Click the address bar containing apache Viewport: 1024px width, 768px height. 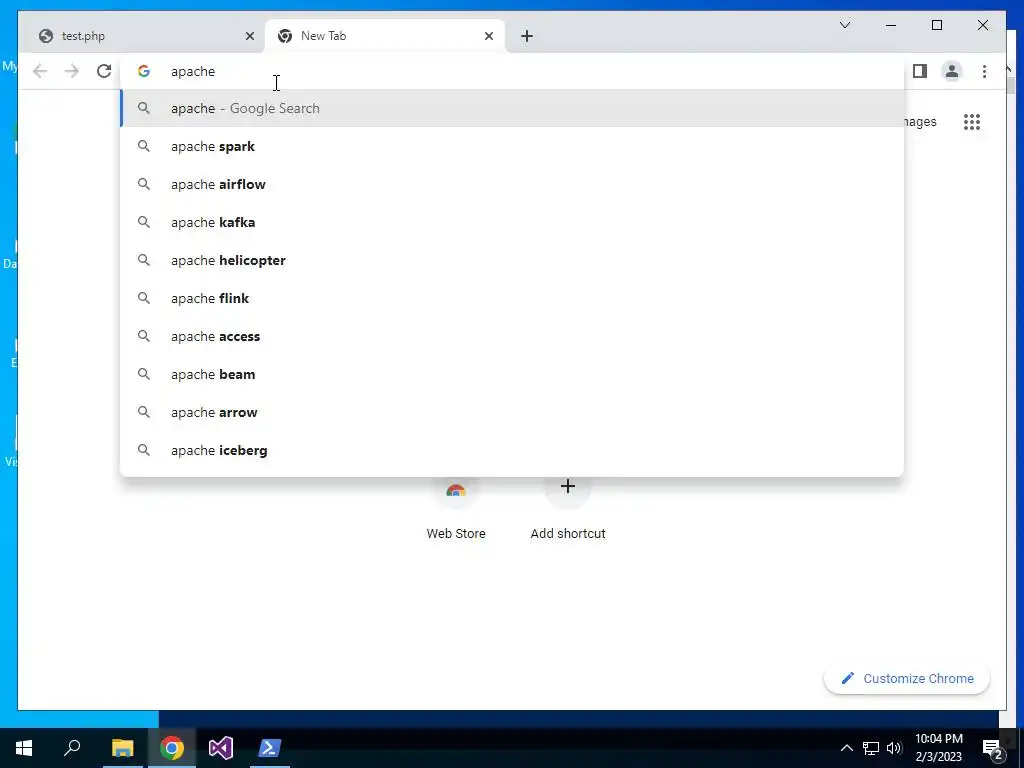pyautogui.click(x=512, y=71)
